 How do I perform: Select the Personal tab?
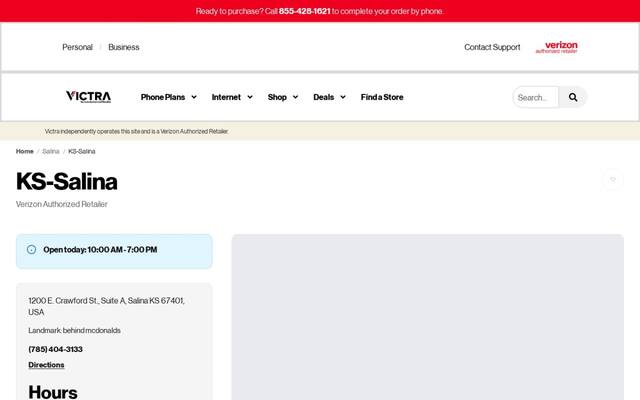[78, 47]
